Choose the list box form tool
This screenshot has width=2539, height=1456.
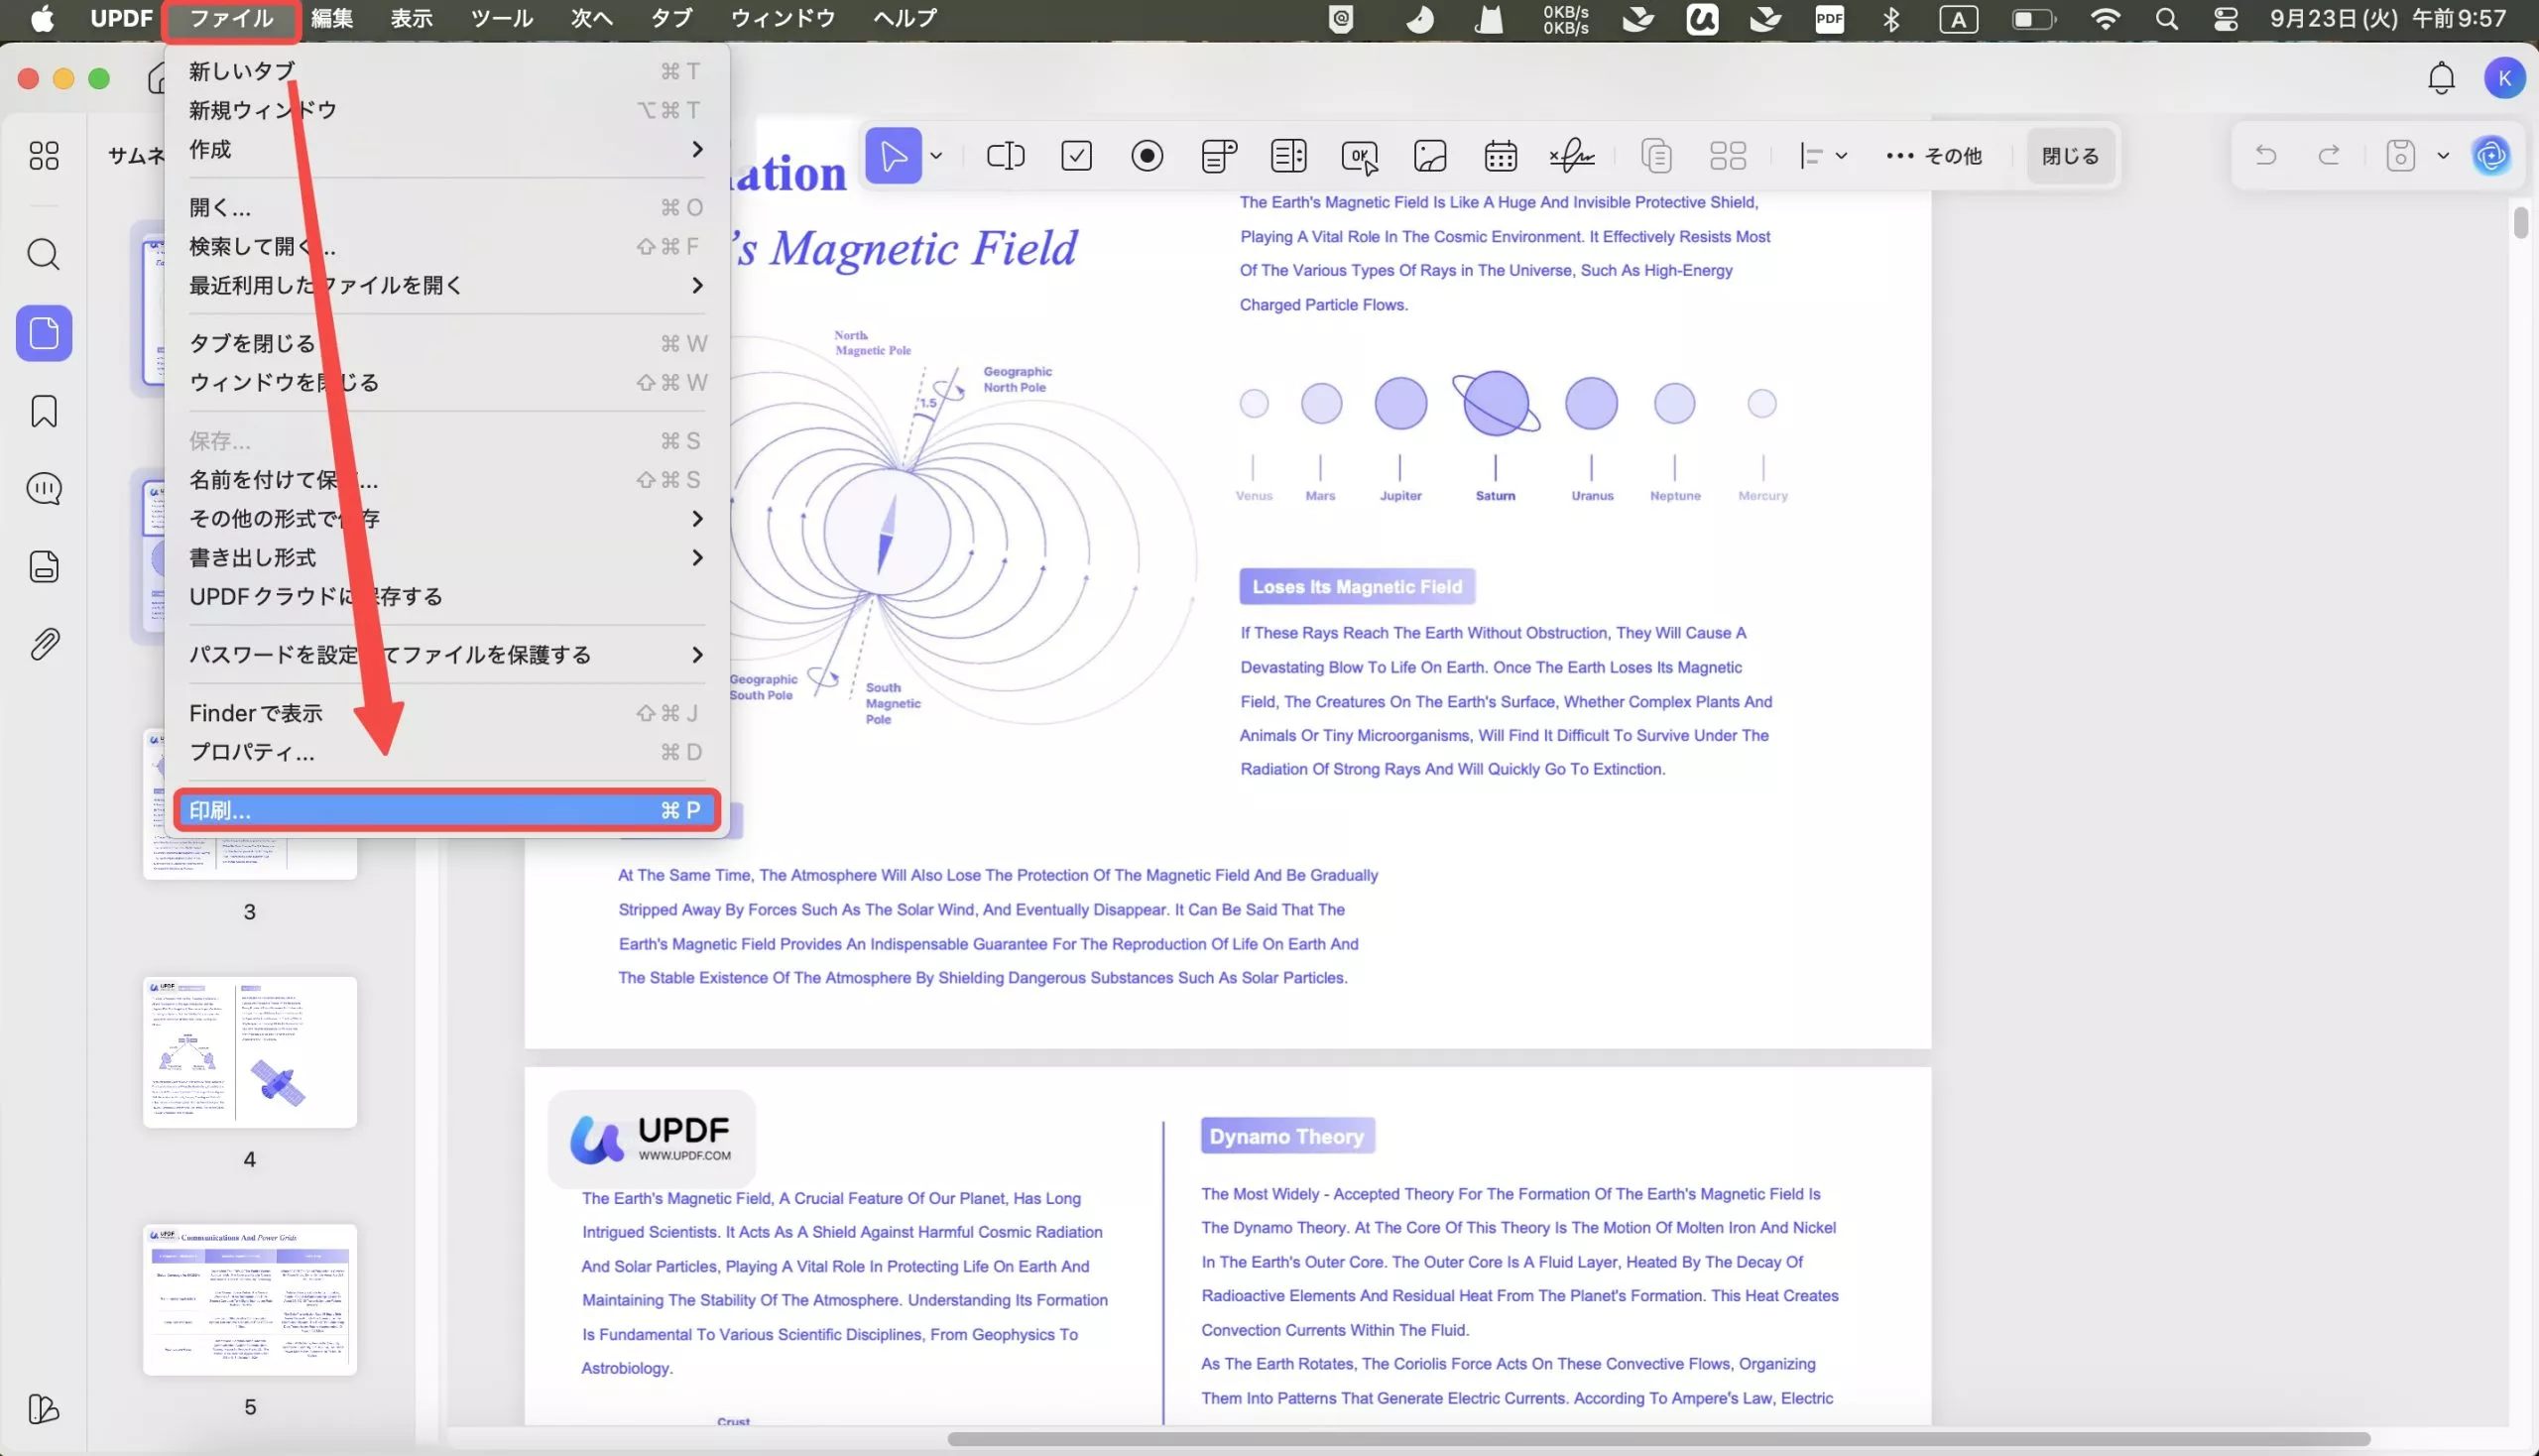tap(1288, 156)
